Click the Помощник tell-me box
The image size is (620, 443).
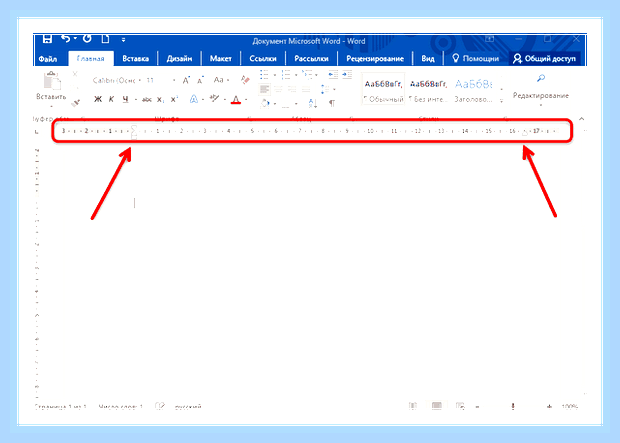pos(475,59)
